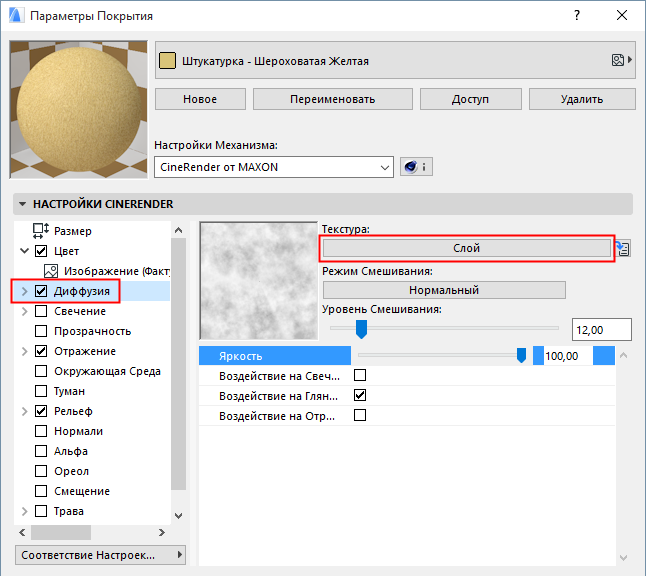Click the Удалить button
This screenshot has height=576, width=646.
tap(582, 99)
